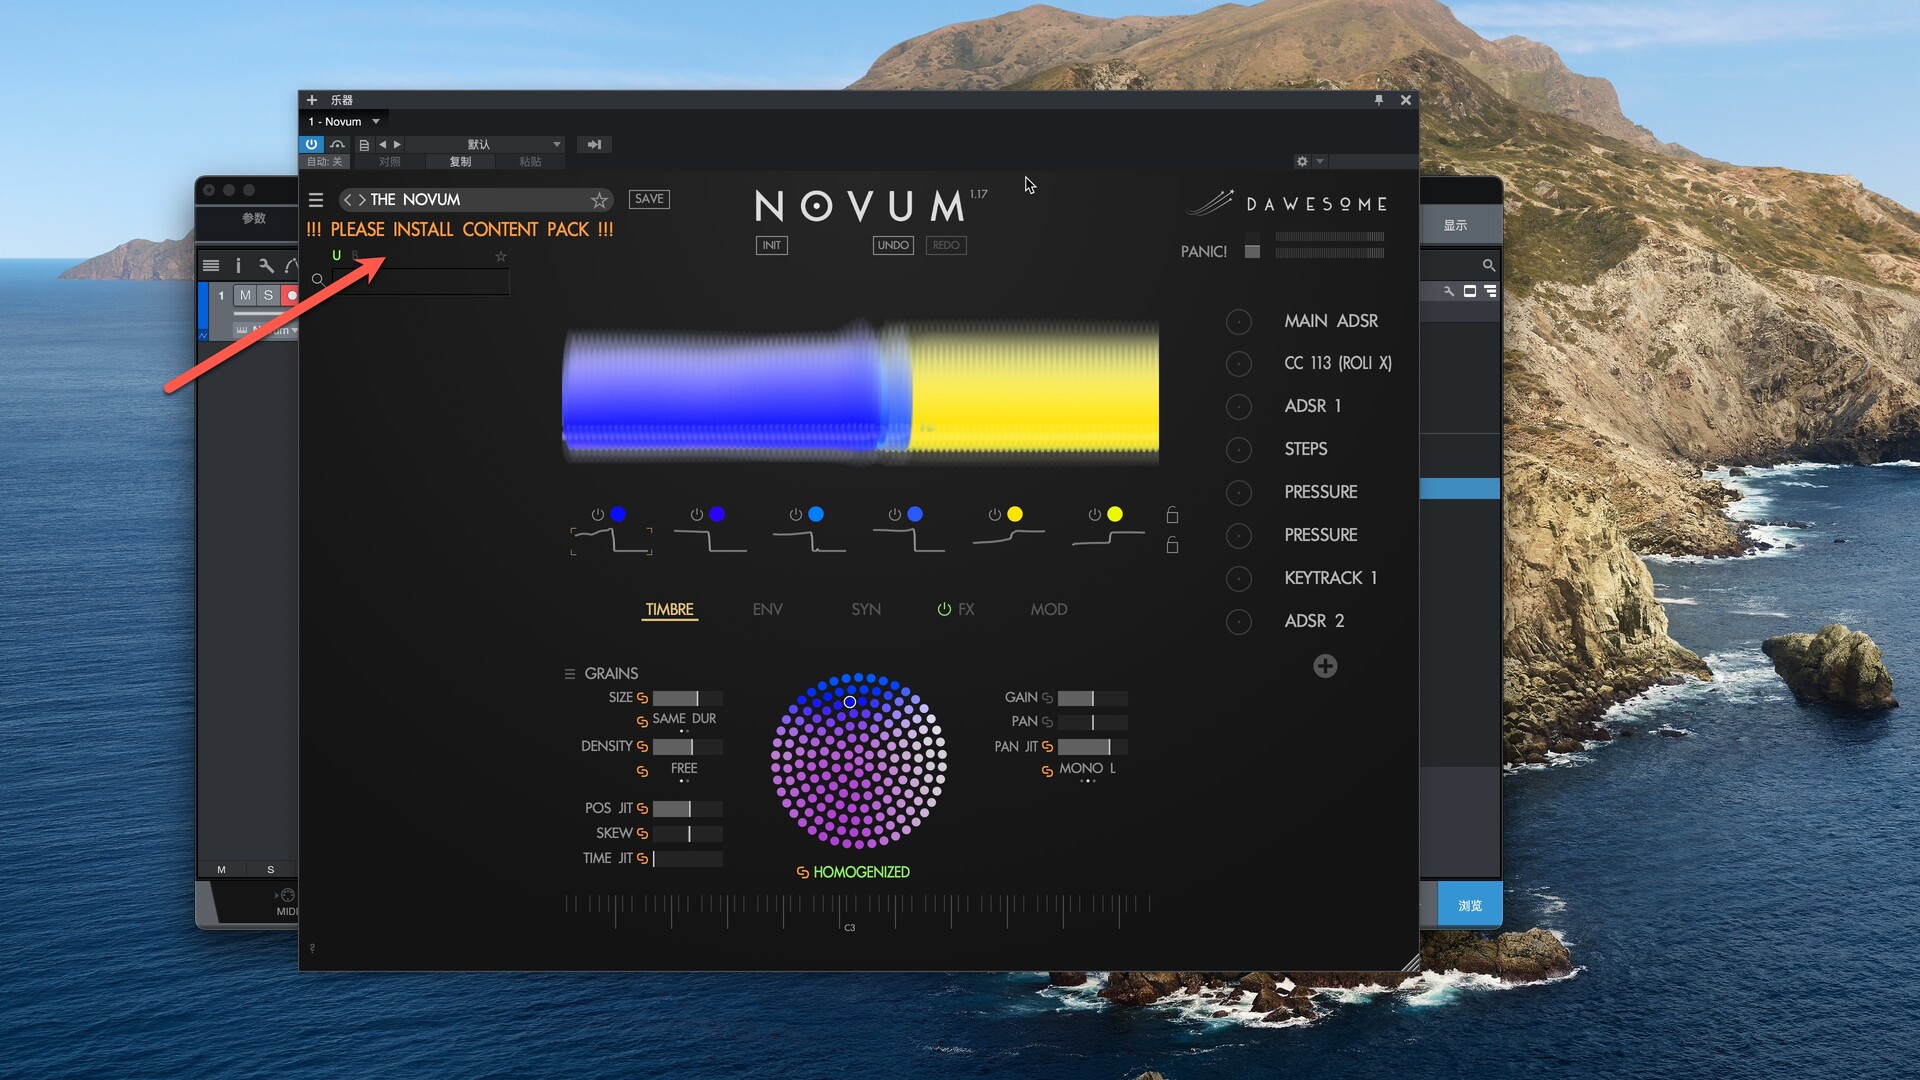Open plugin settings gear icon
Screen dimensions: 1920x1080
1301,161
